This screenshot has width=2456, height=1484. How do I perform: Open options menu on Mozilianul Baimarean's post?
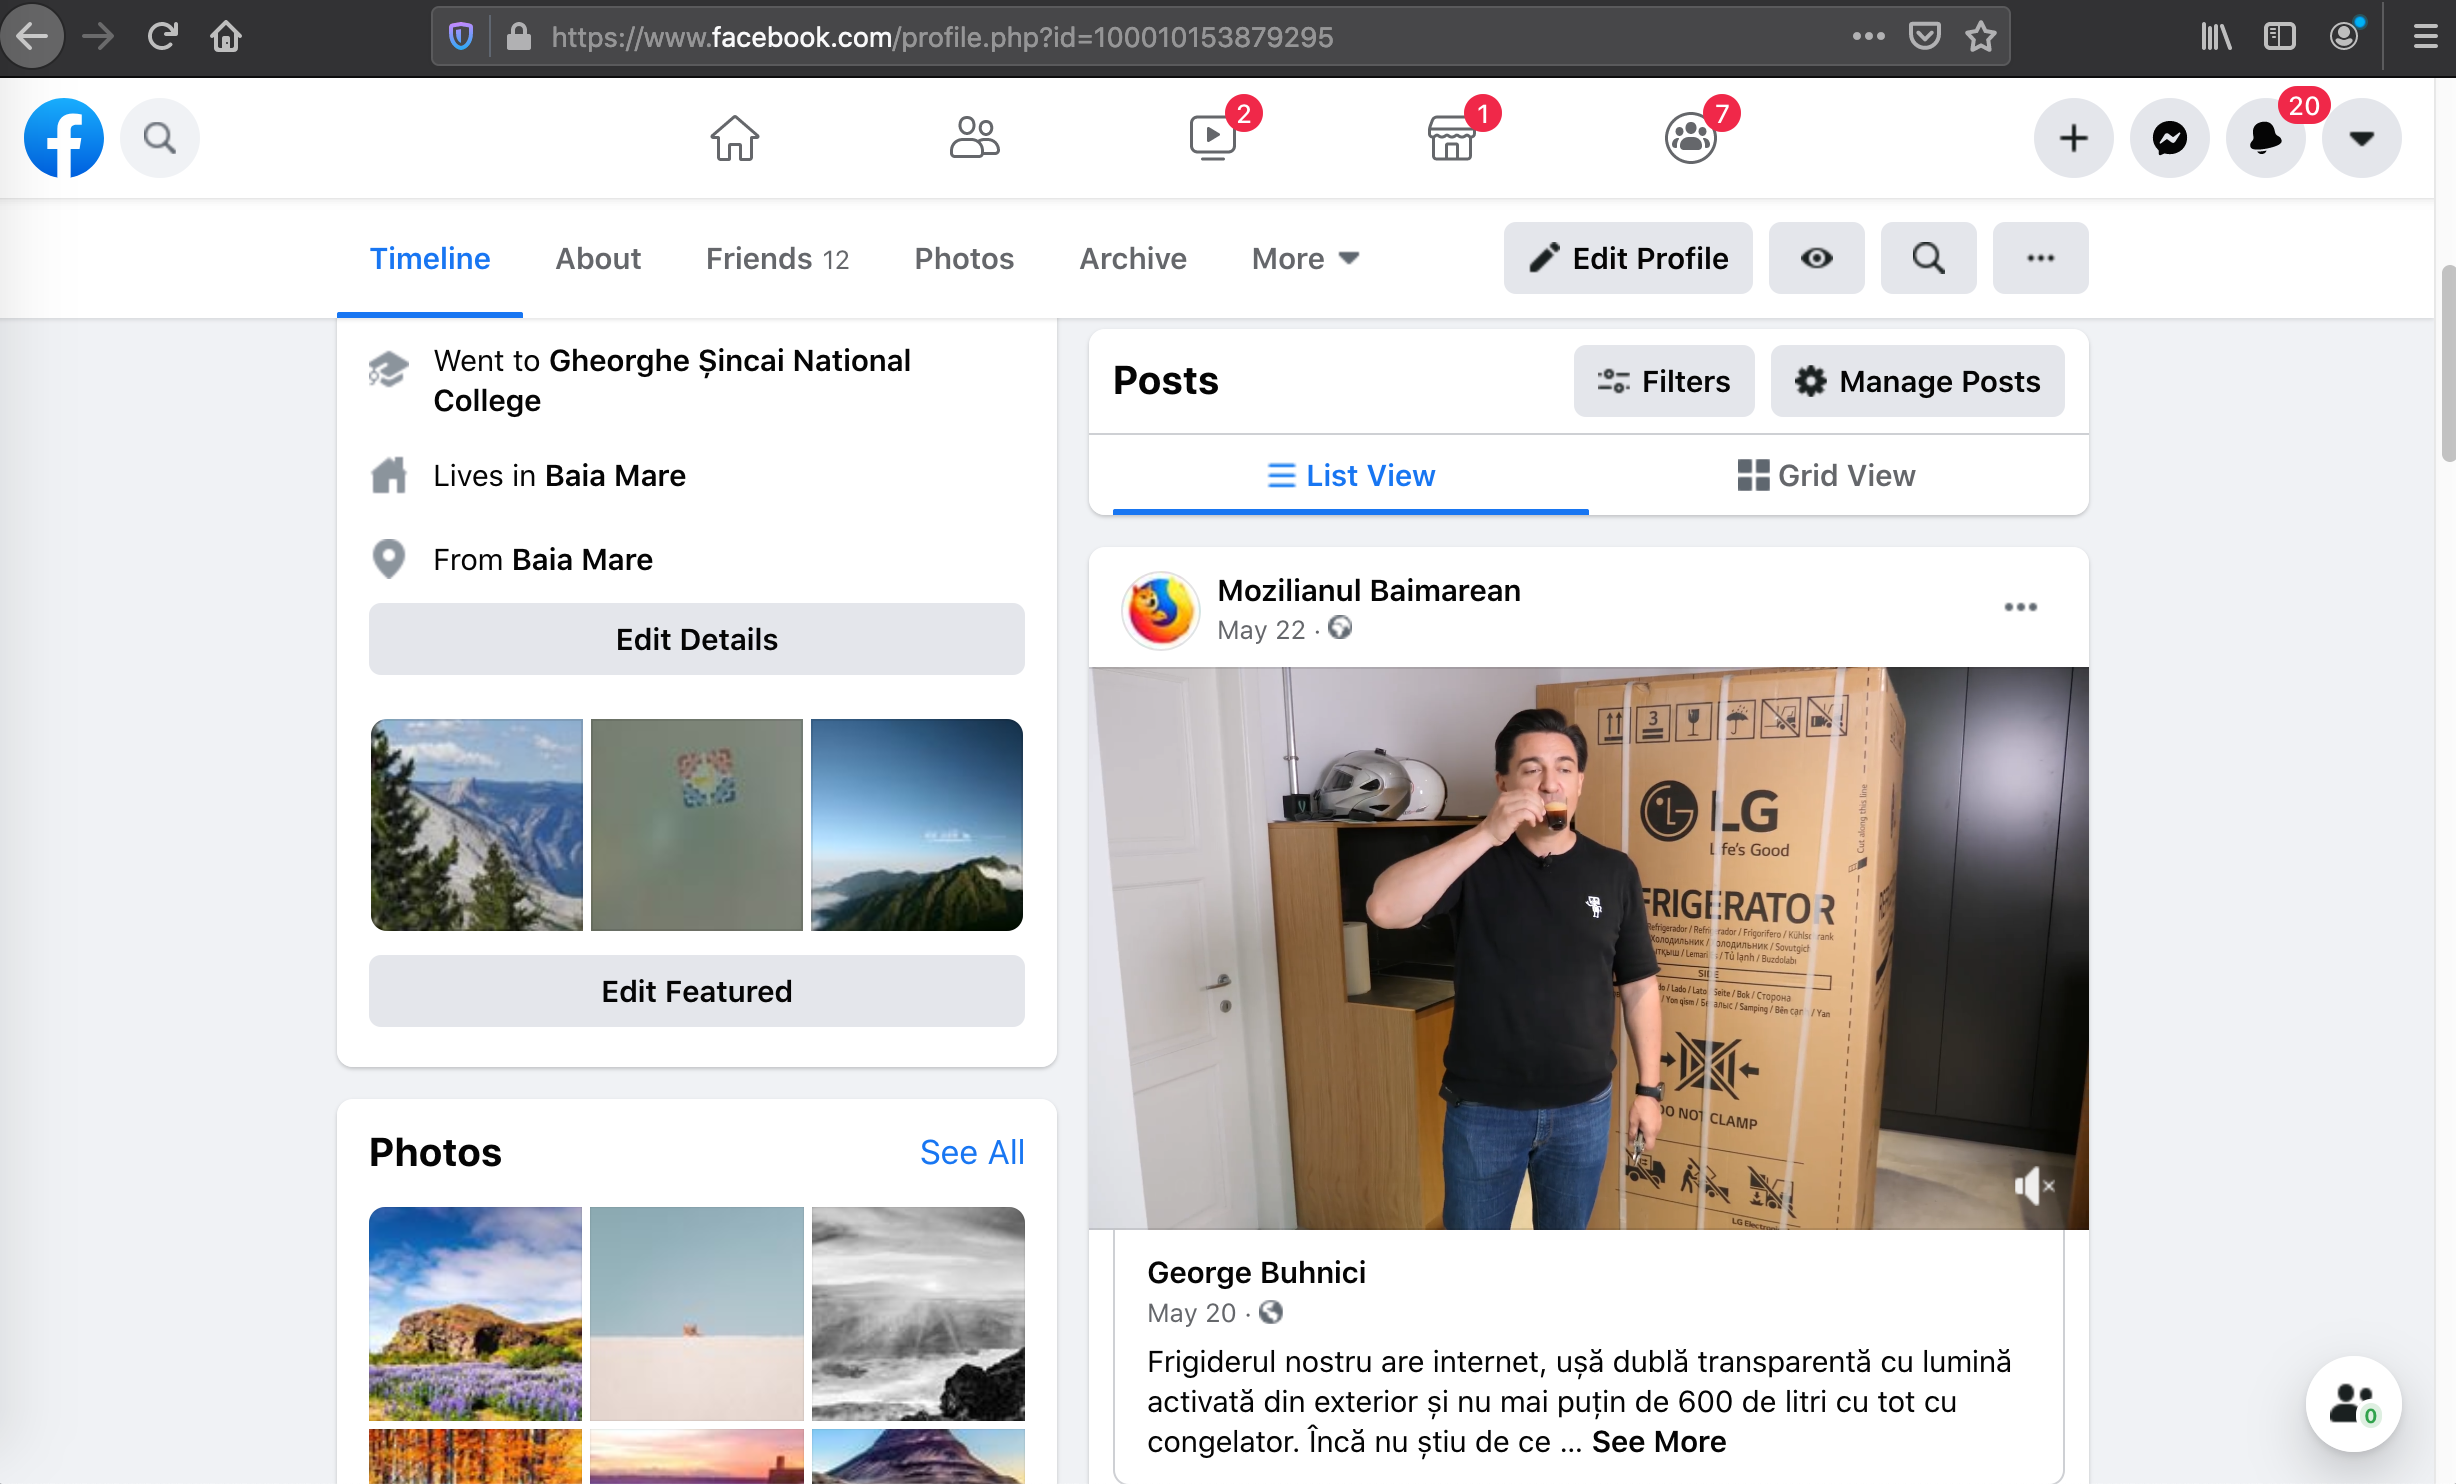(x=2021, y=606)
